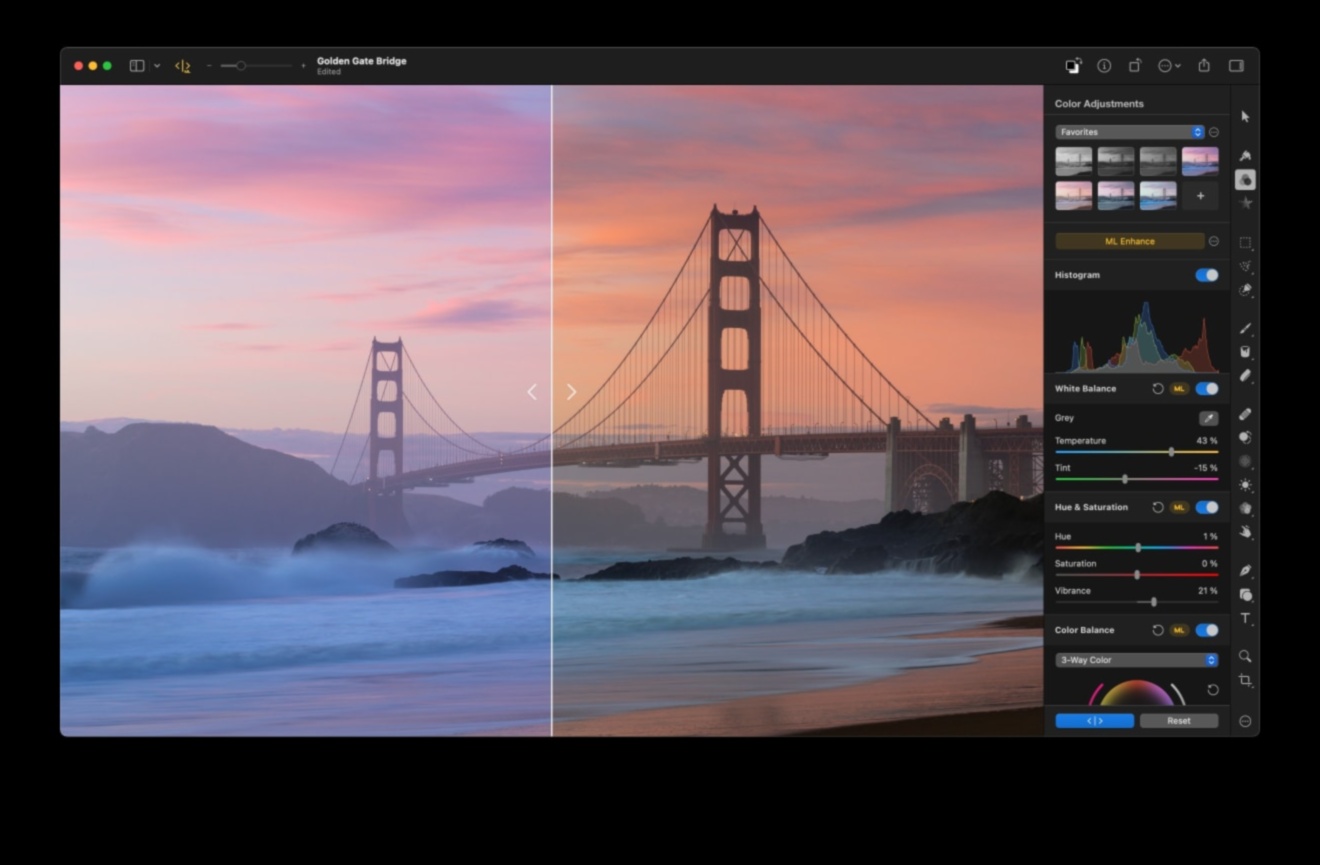Click the Share icon in toolbar

(x=1204, y=66)
